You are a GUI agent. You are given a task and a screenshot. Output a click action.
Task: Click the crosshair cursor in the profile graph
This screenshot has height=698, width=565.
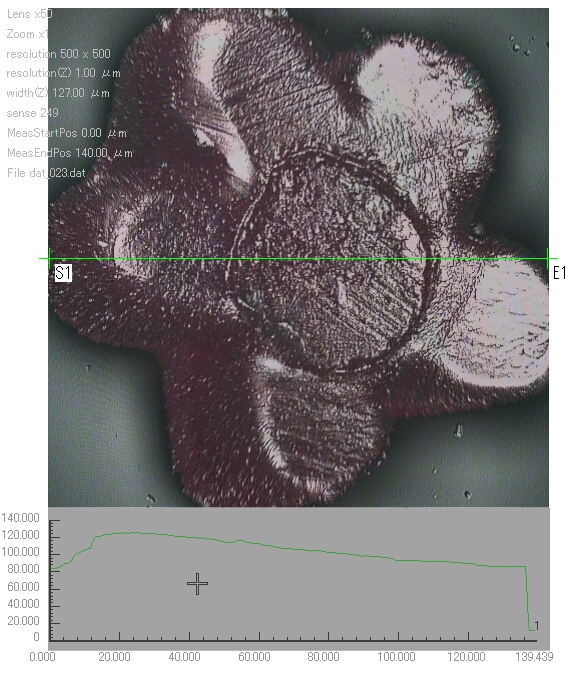tap(197, 584)
